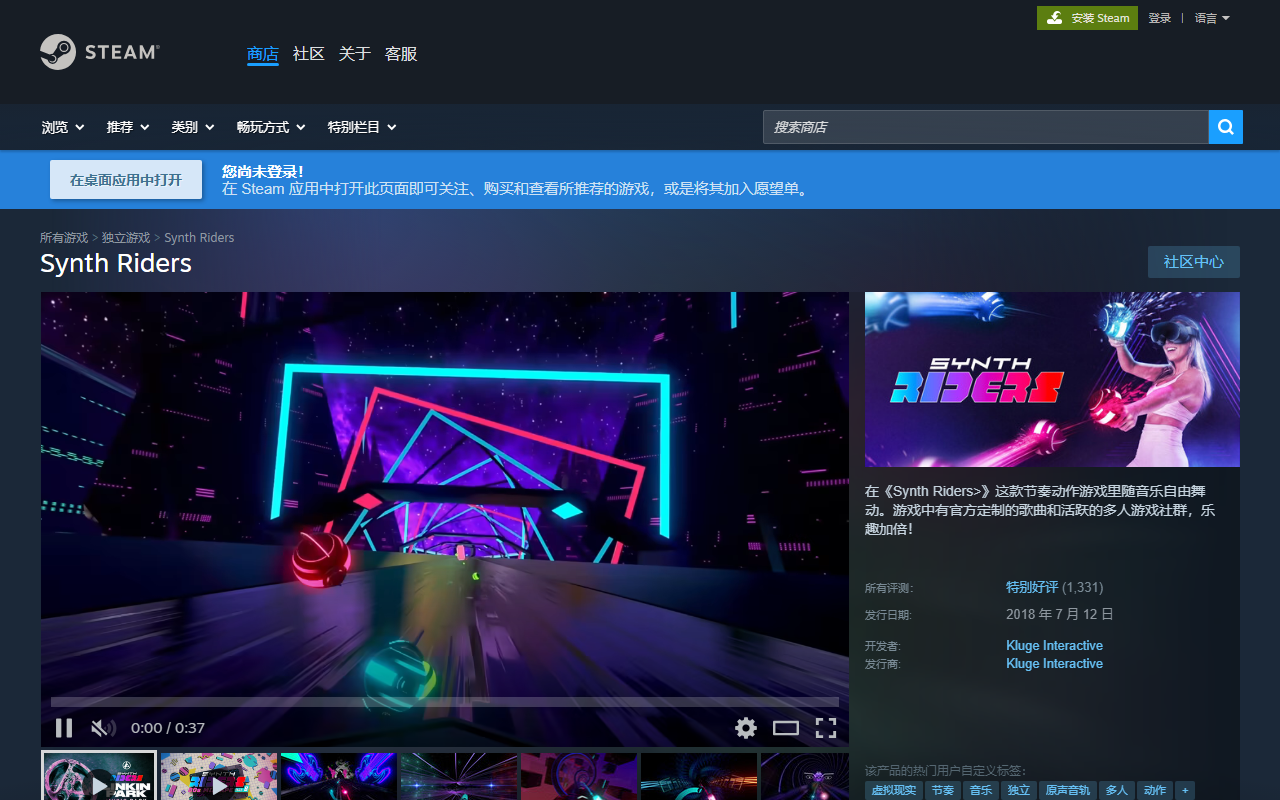Open the 关于 tab
The width and height of the screenshot is (1280, 800).
pyautogui.click(x=355, y=54)
